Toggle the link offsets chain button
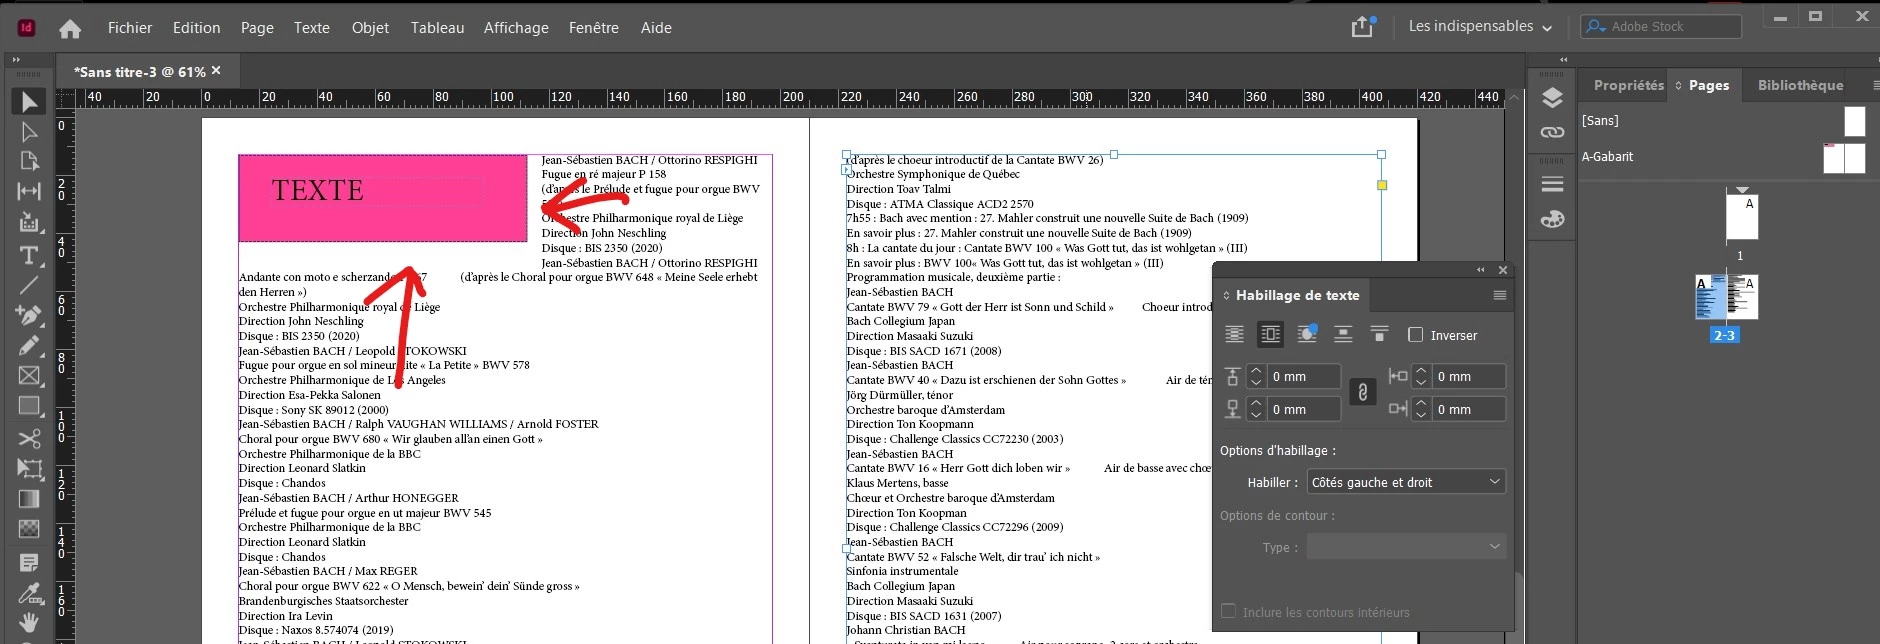 pyautogui.click(x=1362, y=392)
